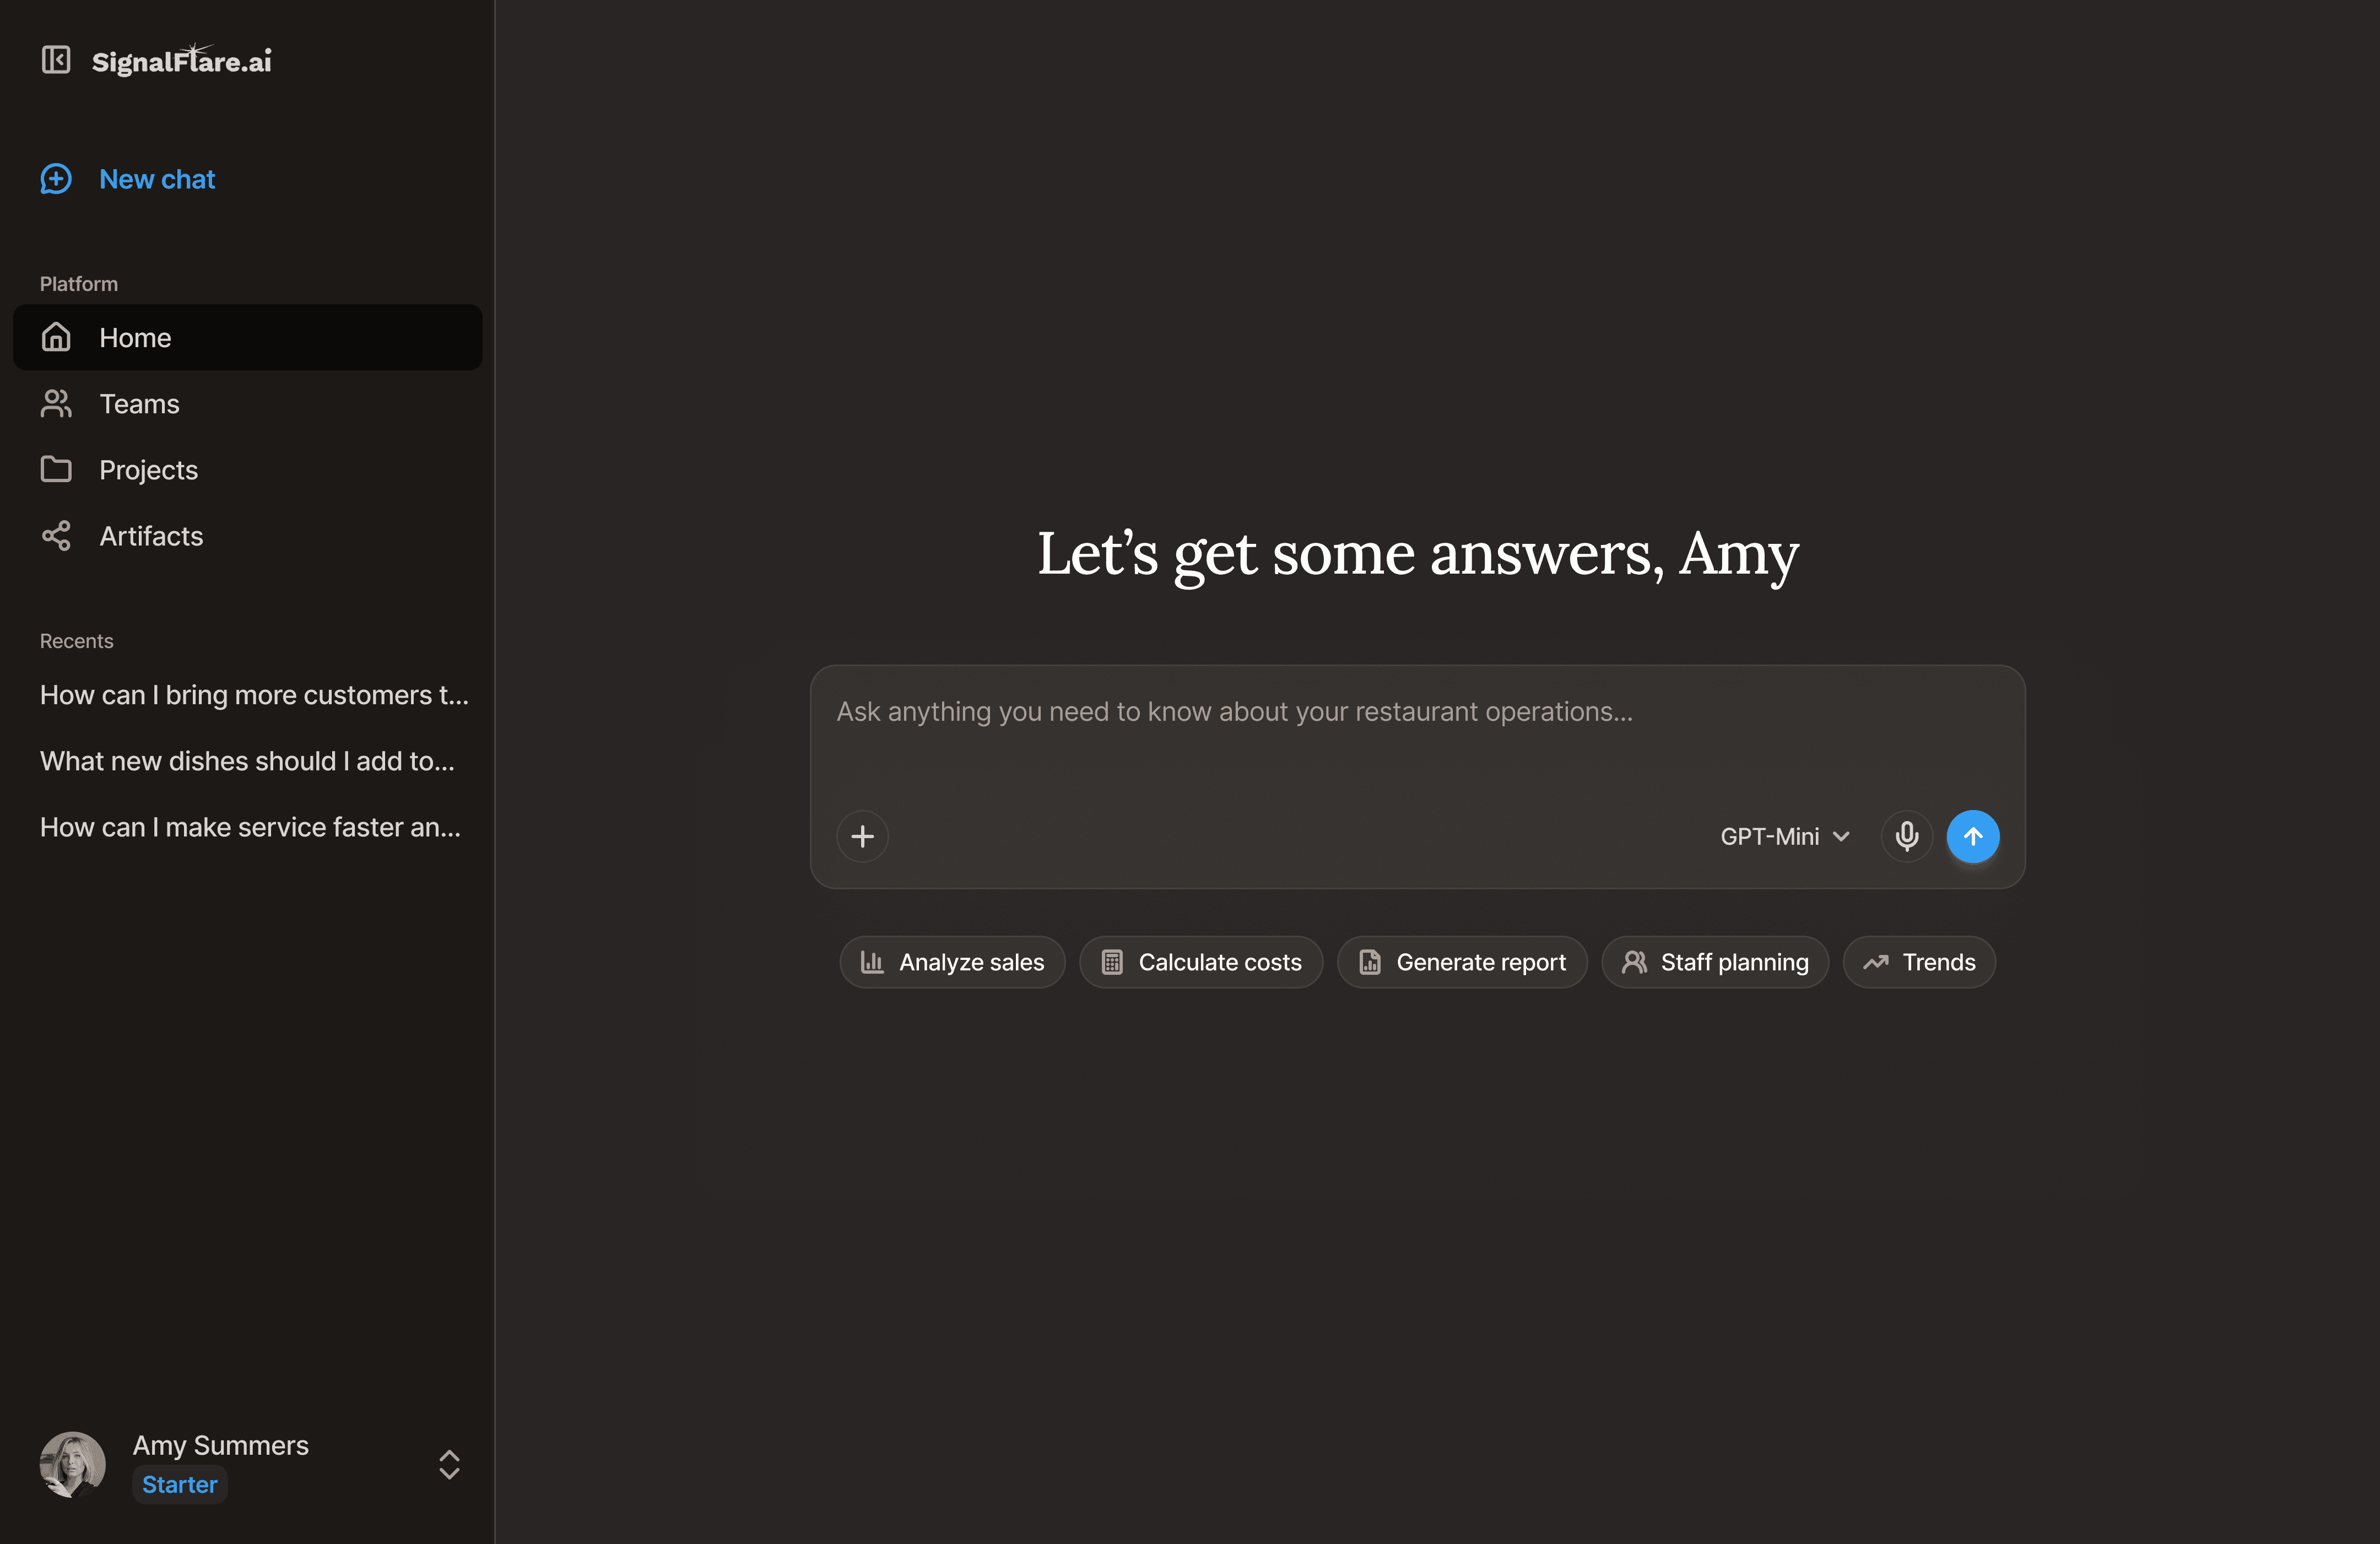
Task: Click the Projects folder icon
Action: (56, 470)
